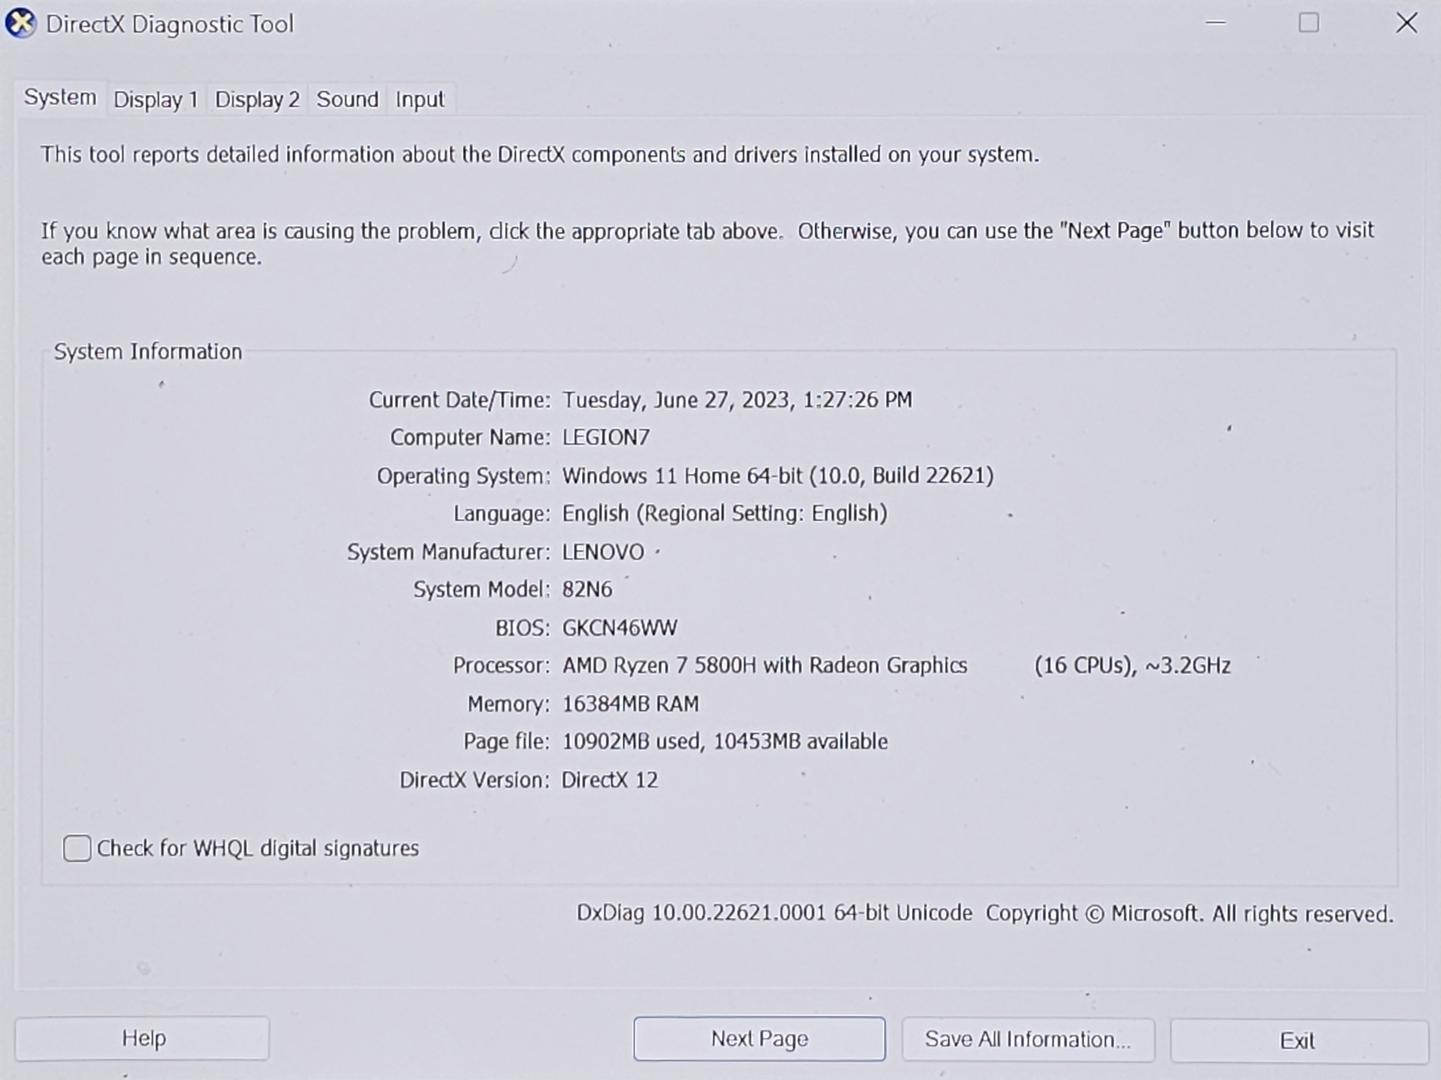Viewport: 1441px width, 1080px height.
Task: Close the window with the X button
Action: [x=1407, y=22]
